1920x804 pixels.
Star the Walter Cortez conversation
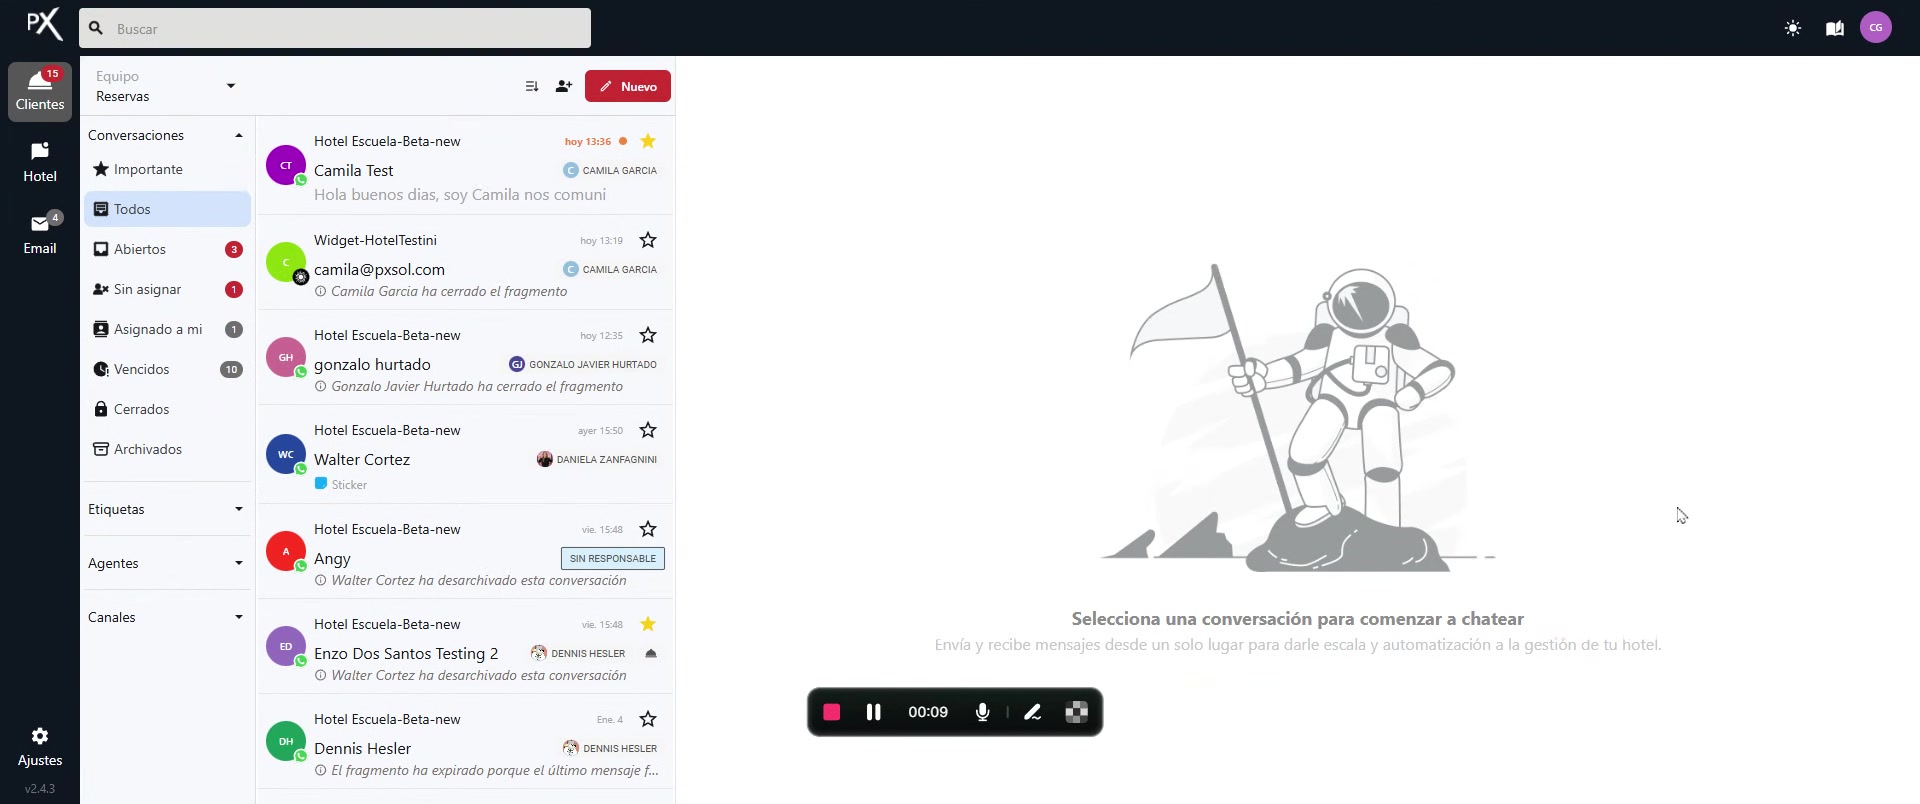click(x=648, y=430)
